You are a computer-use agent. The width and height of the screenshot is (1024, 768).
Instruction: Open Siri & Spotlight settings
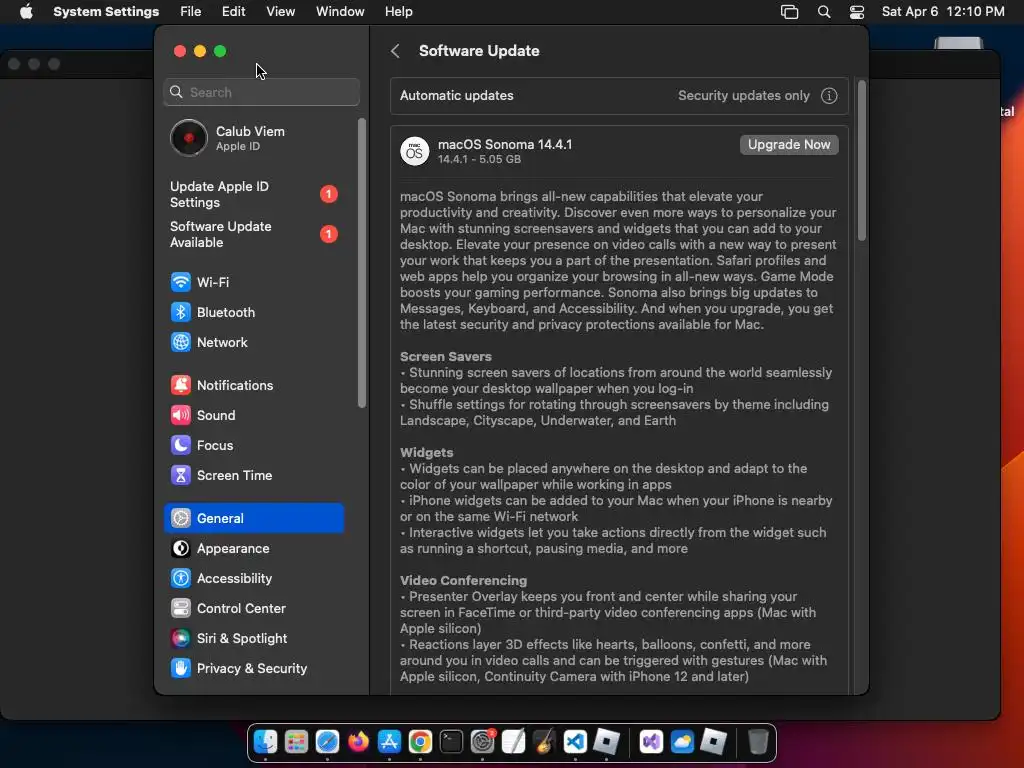pos(253,639)
